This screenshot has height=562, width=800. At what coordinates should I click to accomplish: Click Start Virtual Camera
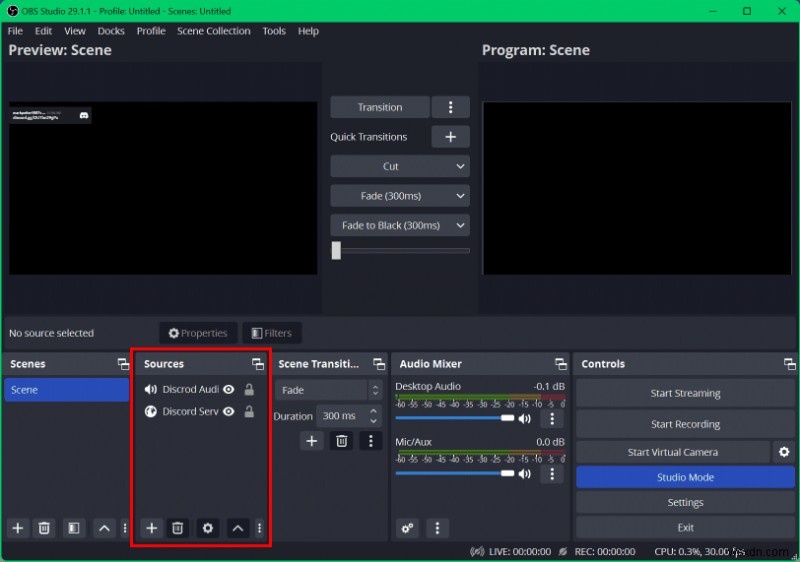click(x=672, y=452)
